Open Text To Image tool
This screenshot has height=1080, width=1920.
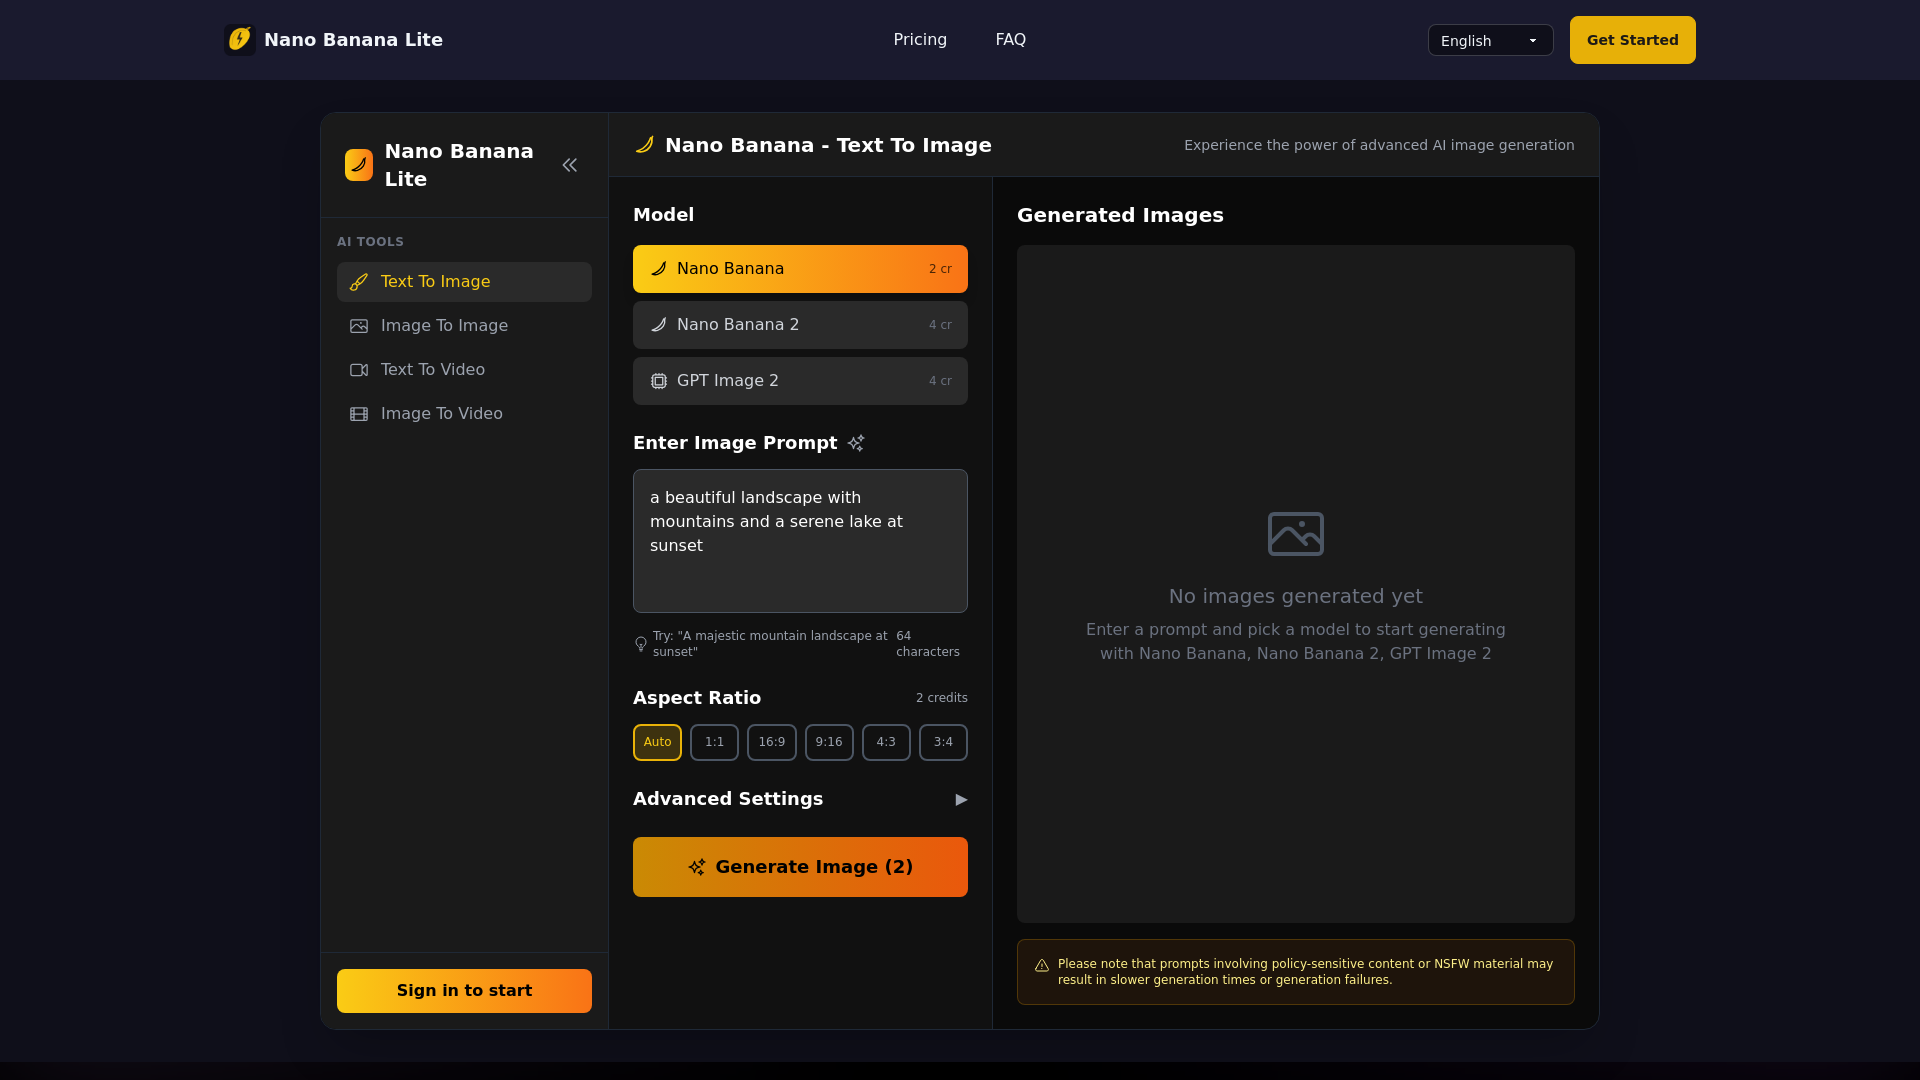pos(464,282)
